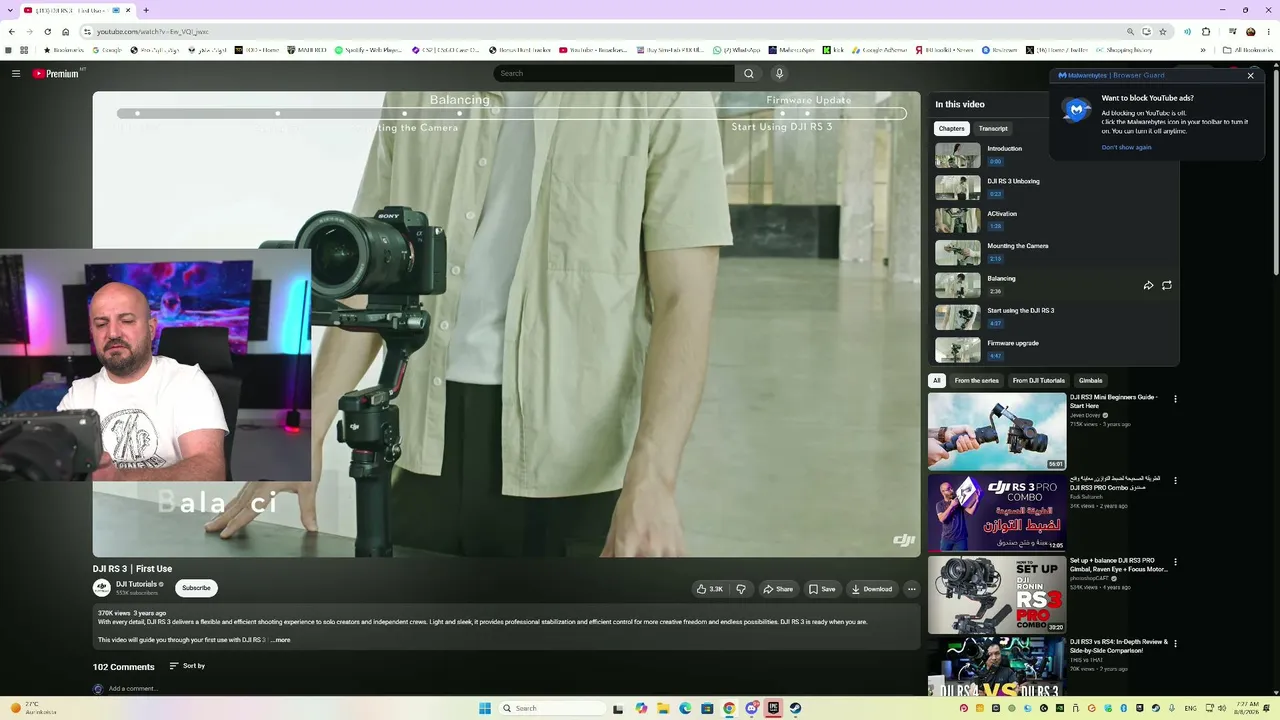
Task: Select the From the series filter chip
Action: tap(976, 380)
